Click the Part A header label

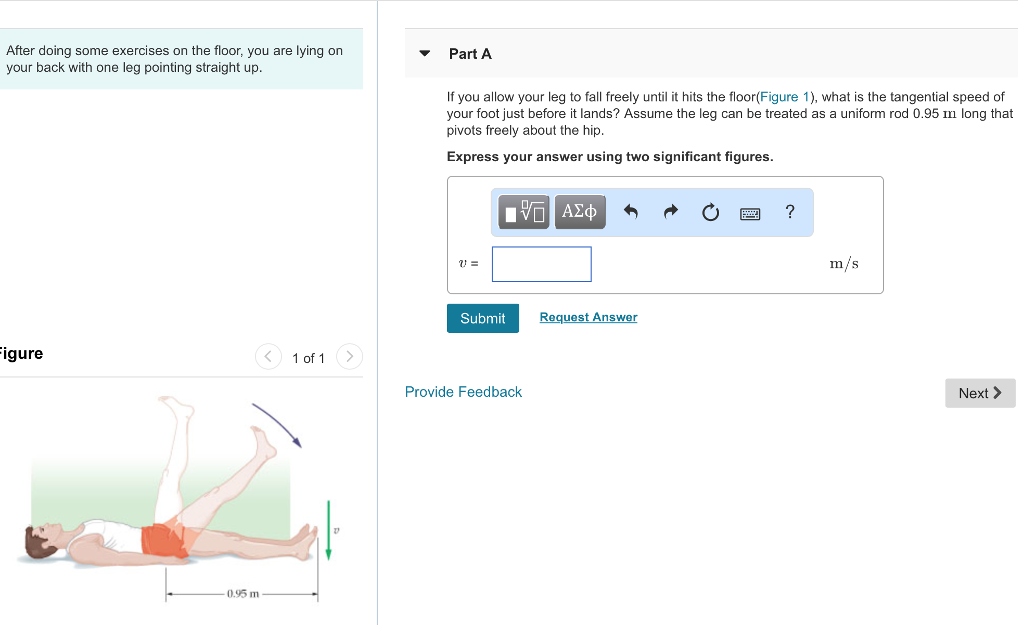point(470,54)
